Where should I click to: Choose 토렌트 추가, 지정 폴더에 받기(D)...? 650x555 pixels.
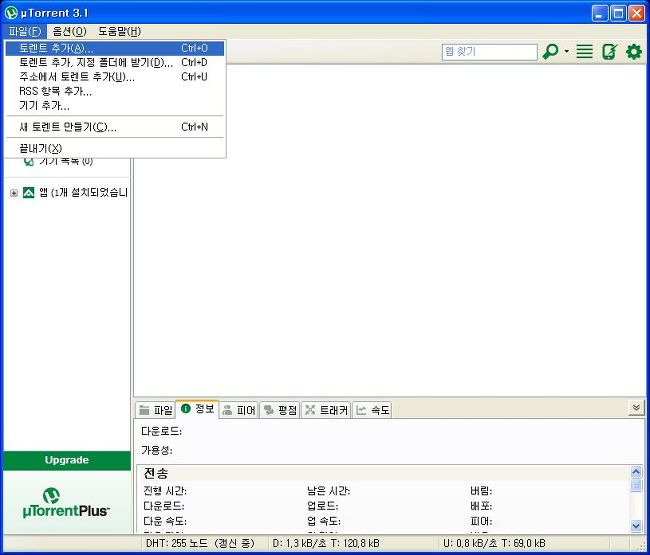coord(115,63)
